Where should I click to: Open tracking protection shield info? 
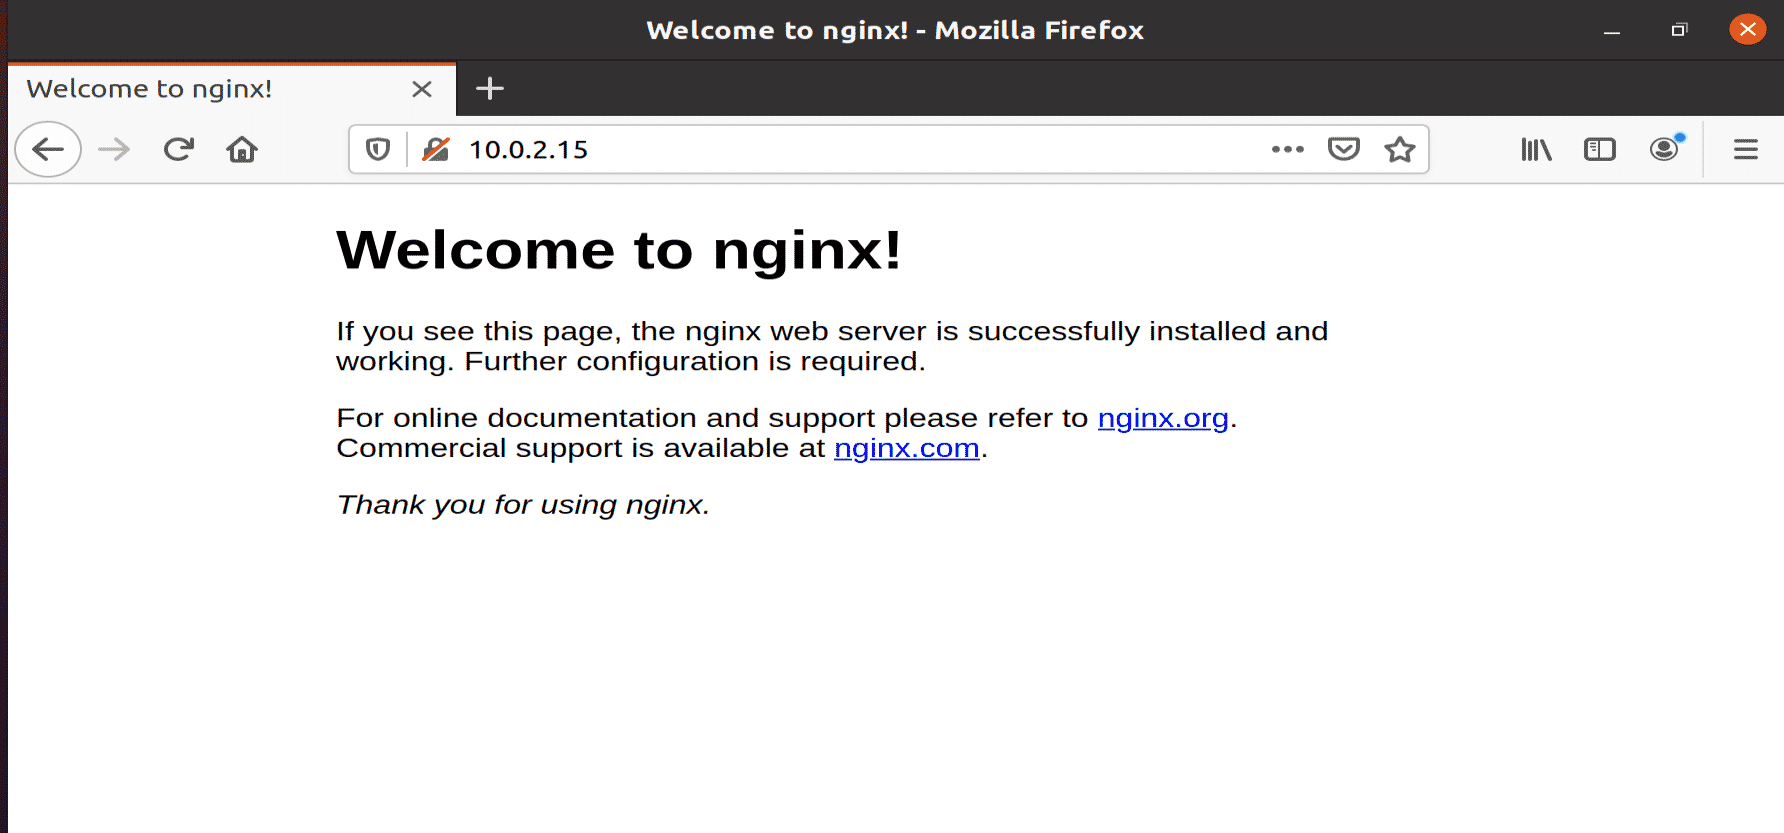378,150
